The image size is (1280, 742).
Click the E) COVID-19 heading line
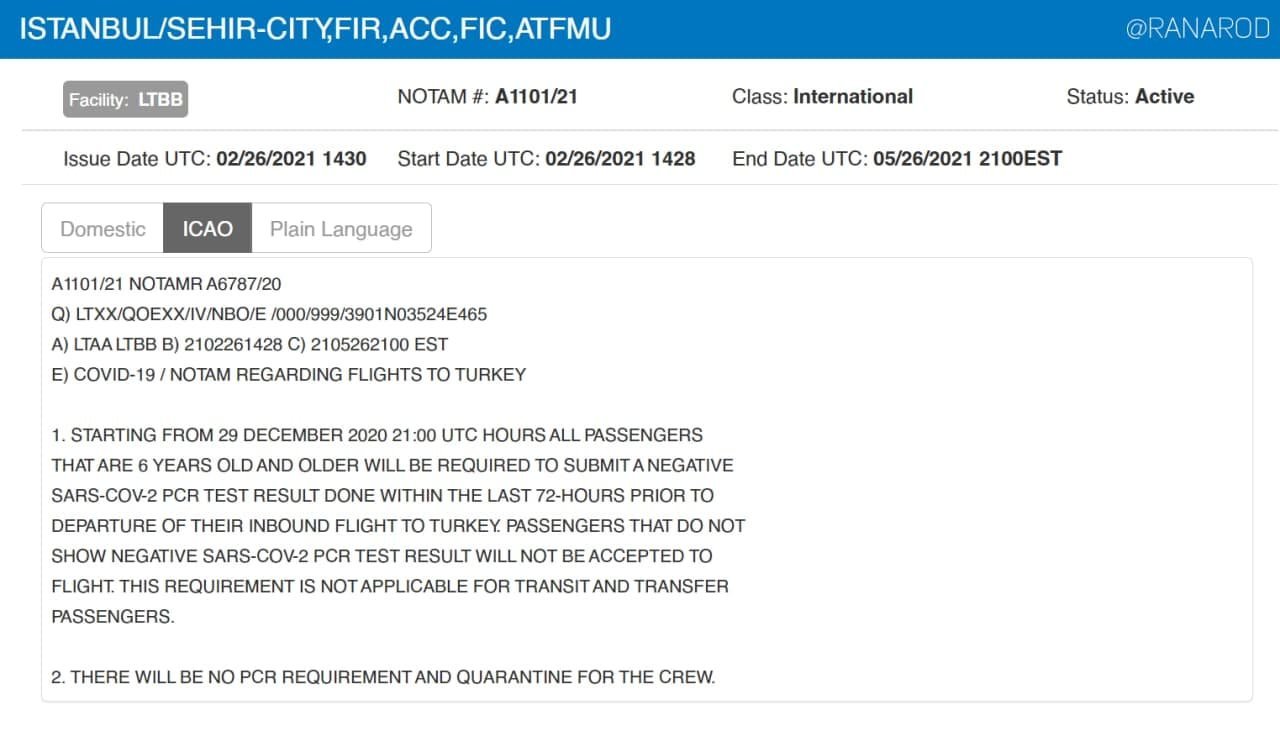click(288, 374)
